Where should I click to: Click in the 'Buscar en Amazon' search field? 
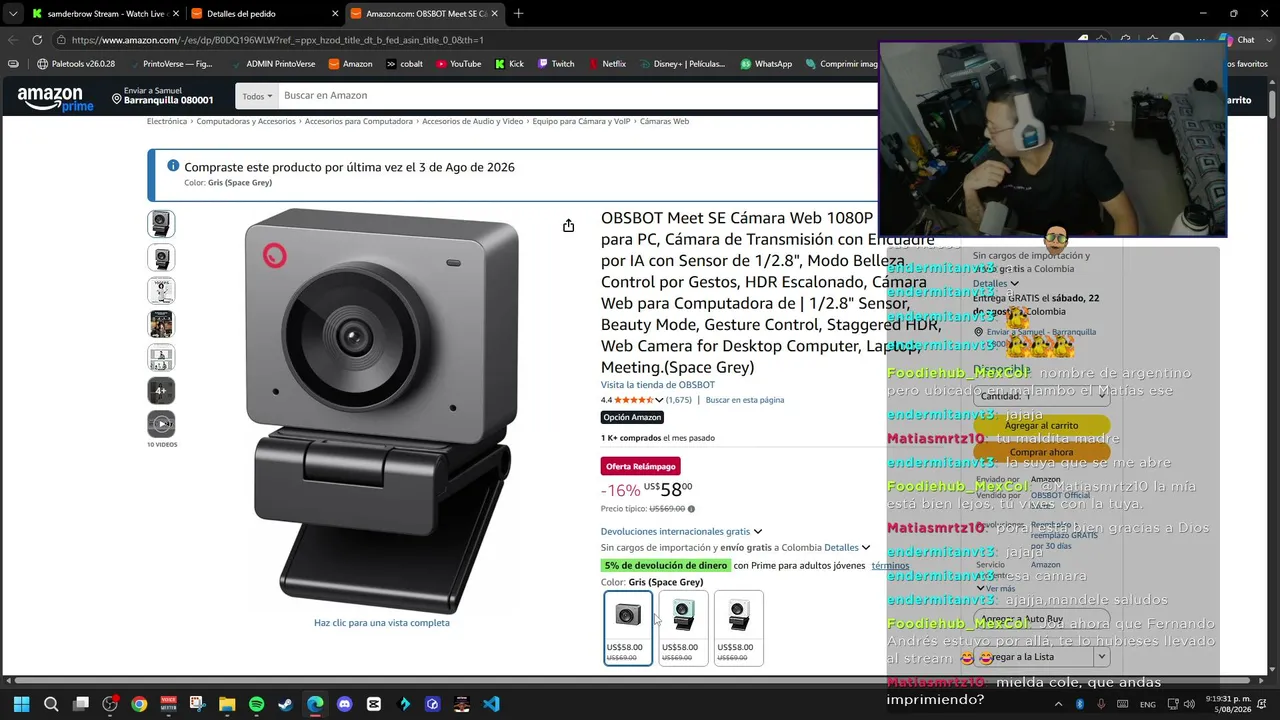(x=576, y=96)
